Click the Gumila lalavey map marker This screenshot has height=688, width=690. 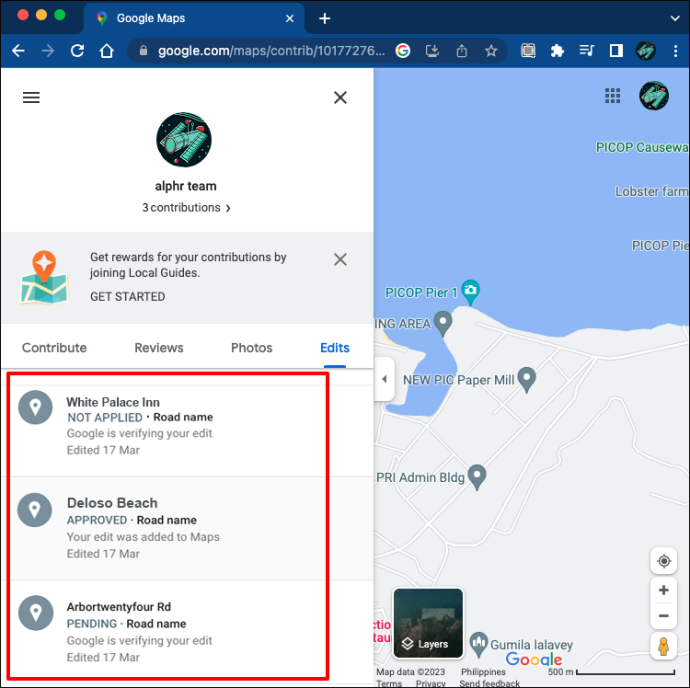coord(479,644)
